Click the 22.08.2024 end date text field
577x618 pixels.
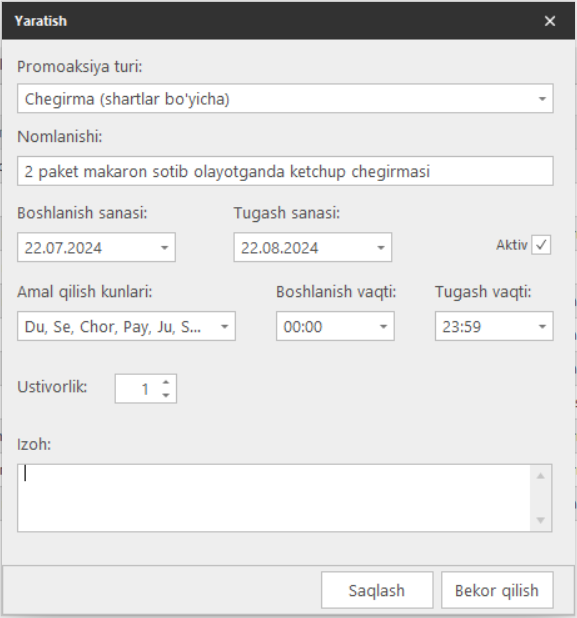pos(304,248)
